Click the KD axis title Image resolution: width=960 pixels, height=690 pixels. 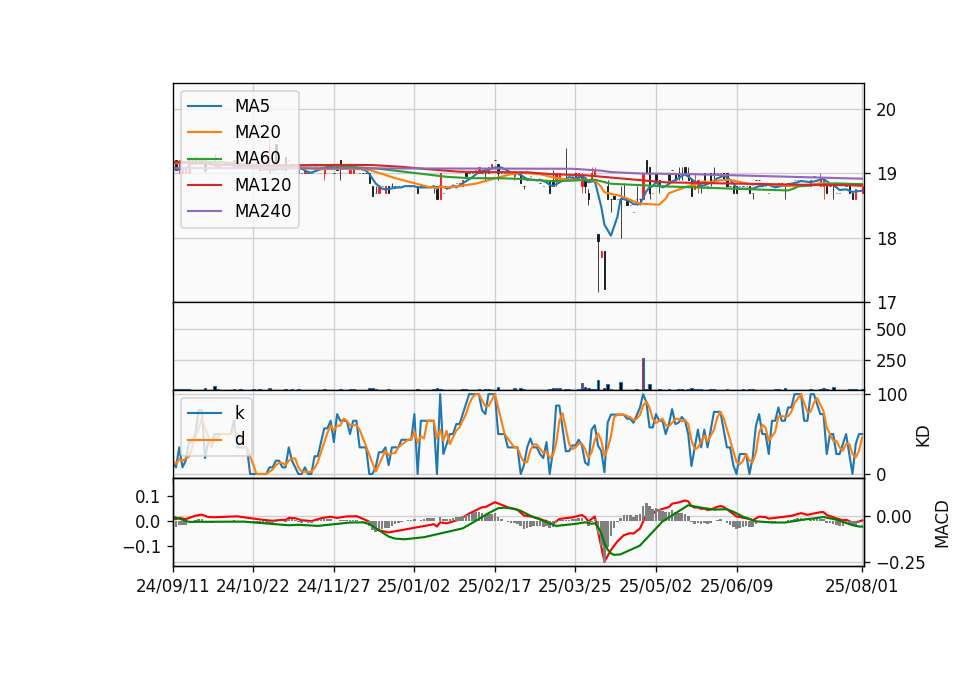pos(923,437)
